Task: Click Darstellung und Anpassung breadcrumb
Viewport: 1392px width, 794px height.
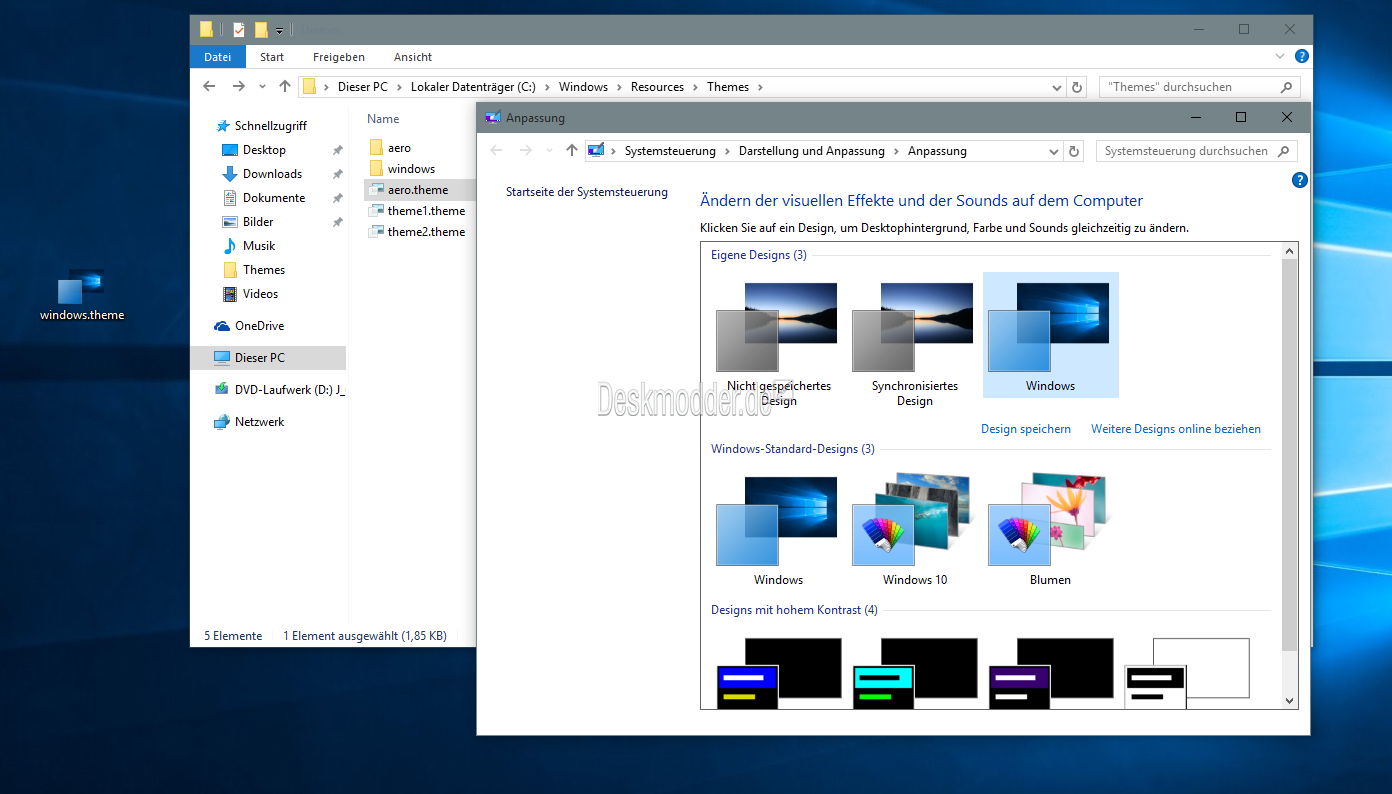Action: click(812, 151)
